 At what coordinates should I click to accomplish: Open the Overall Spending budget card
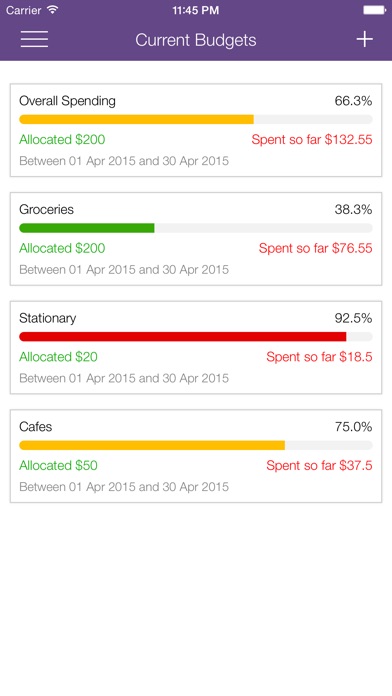click(x=196, y=130)
